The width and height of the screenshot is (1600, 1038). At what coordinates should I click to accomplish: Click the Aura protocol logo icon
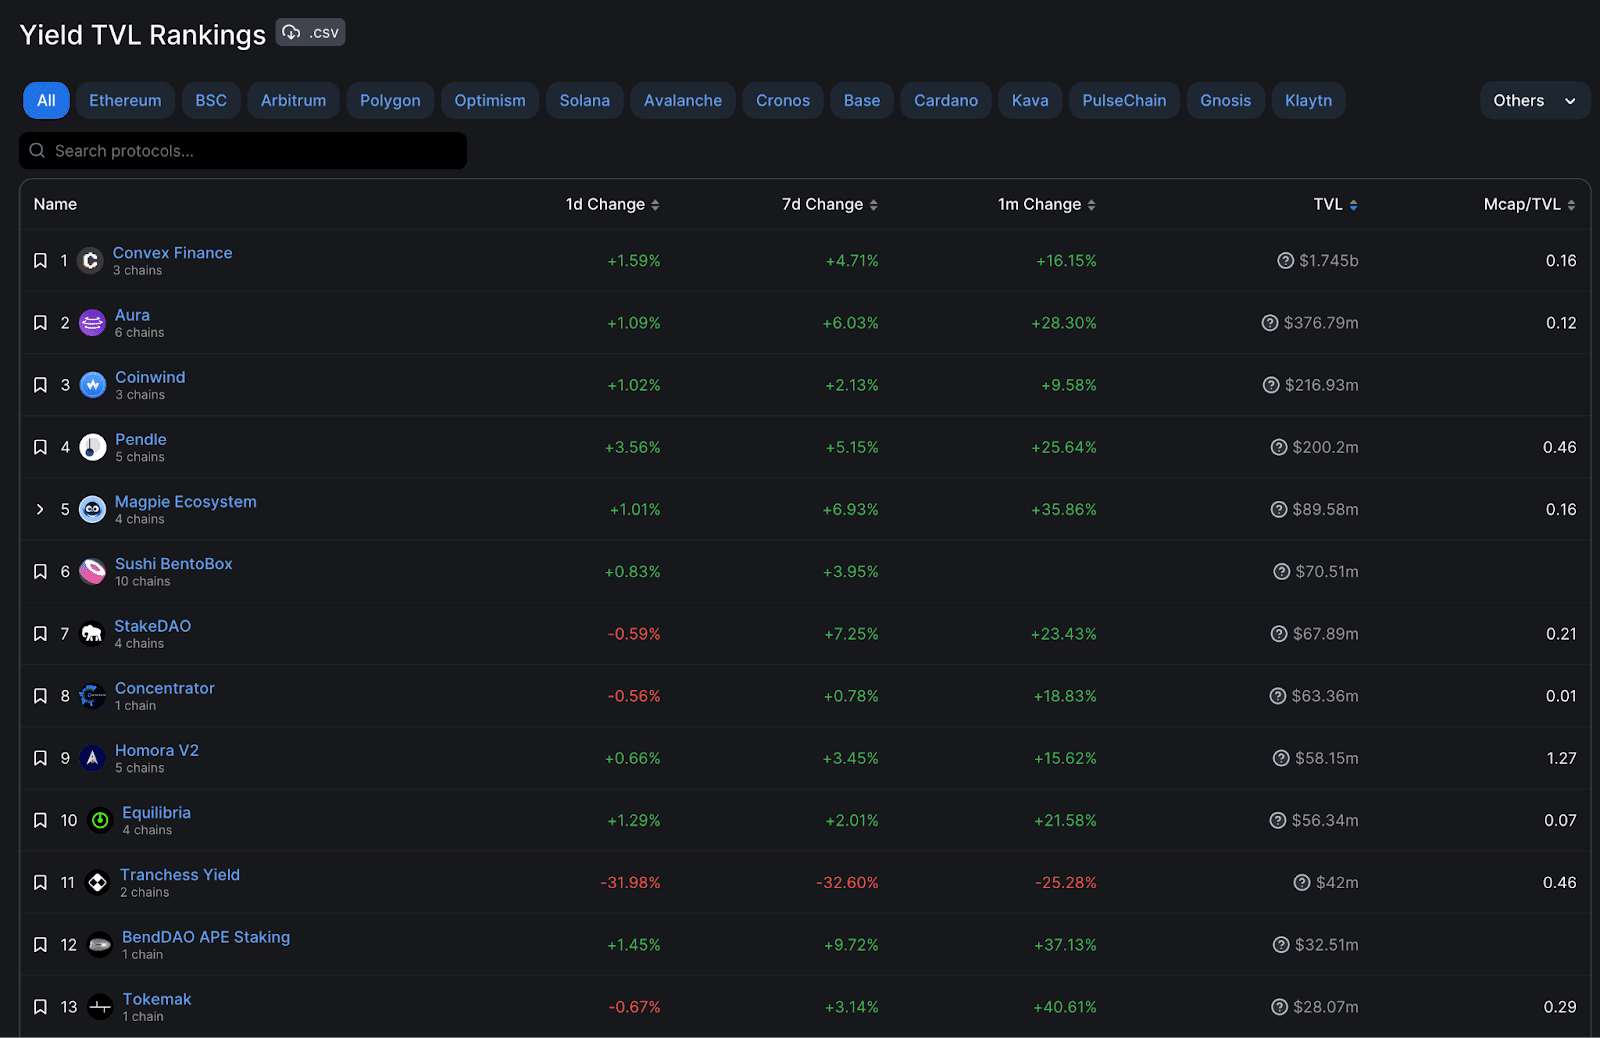pyautogui.click(x=92, y=323)
